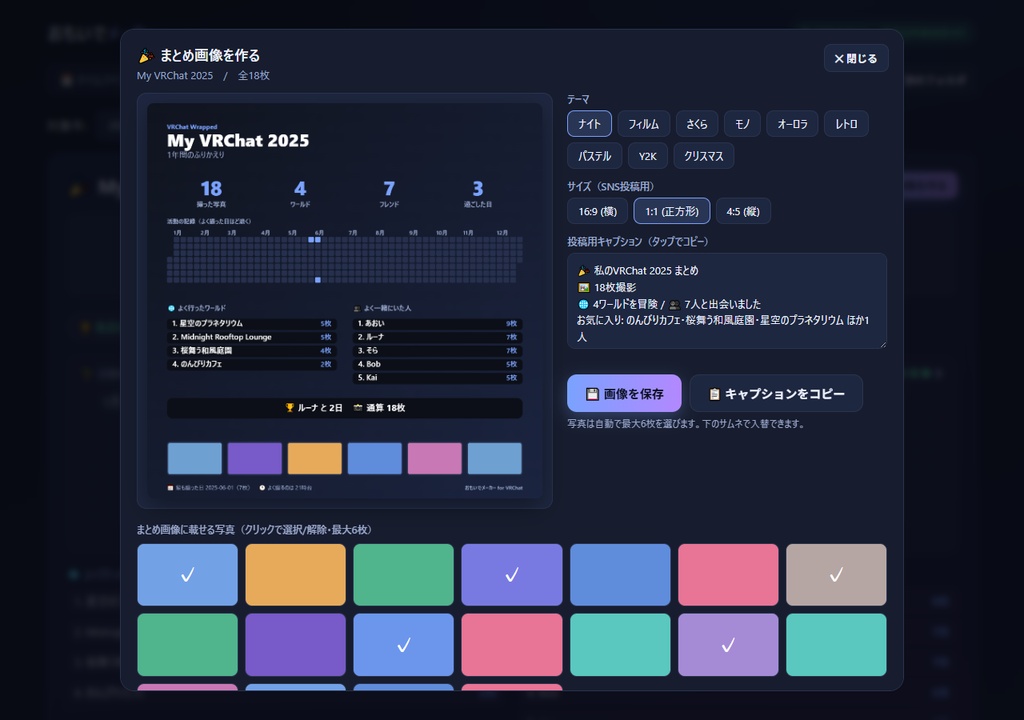Click the 全18枚 count in the header
1024x720 pixels.
click(253, 76)
